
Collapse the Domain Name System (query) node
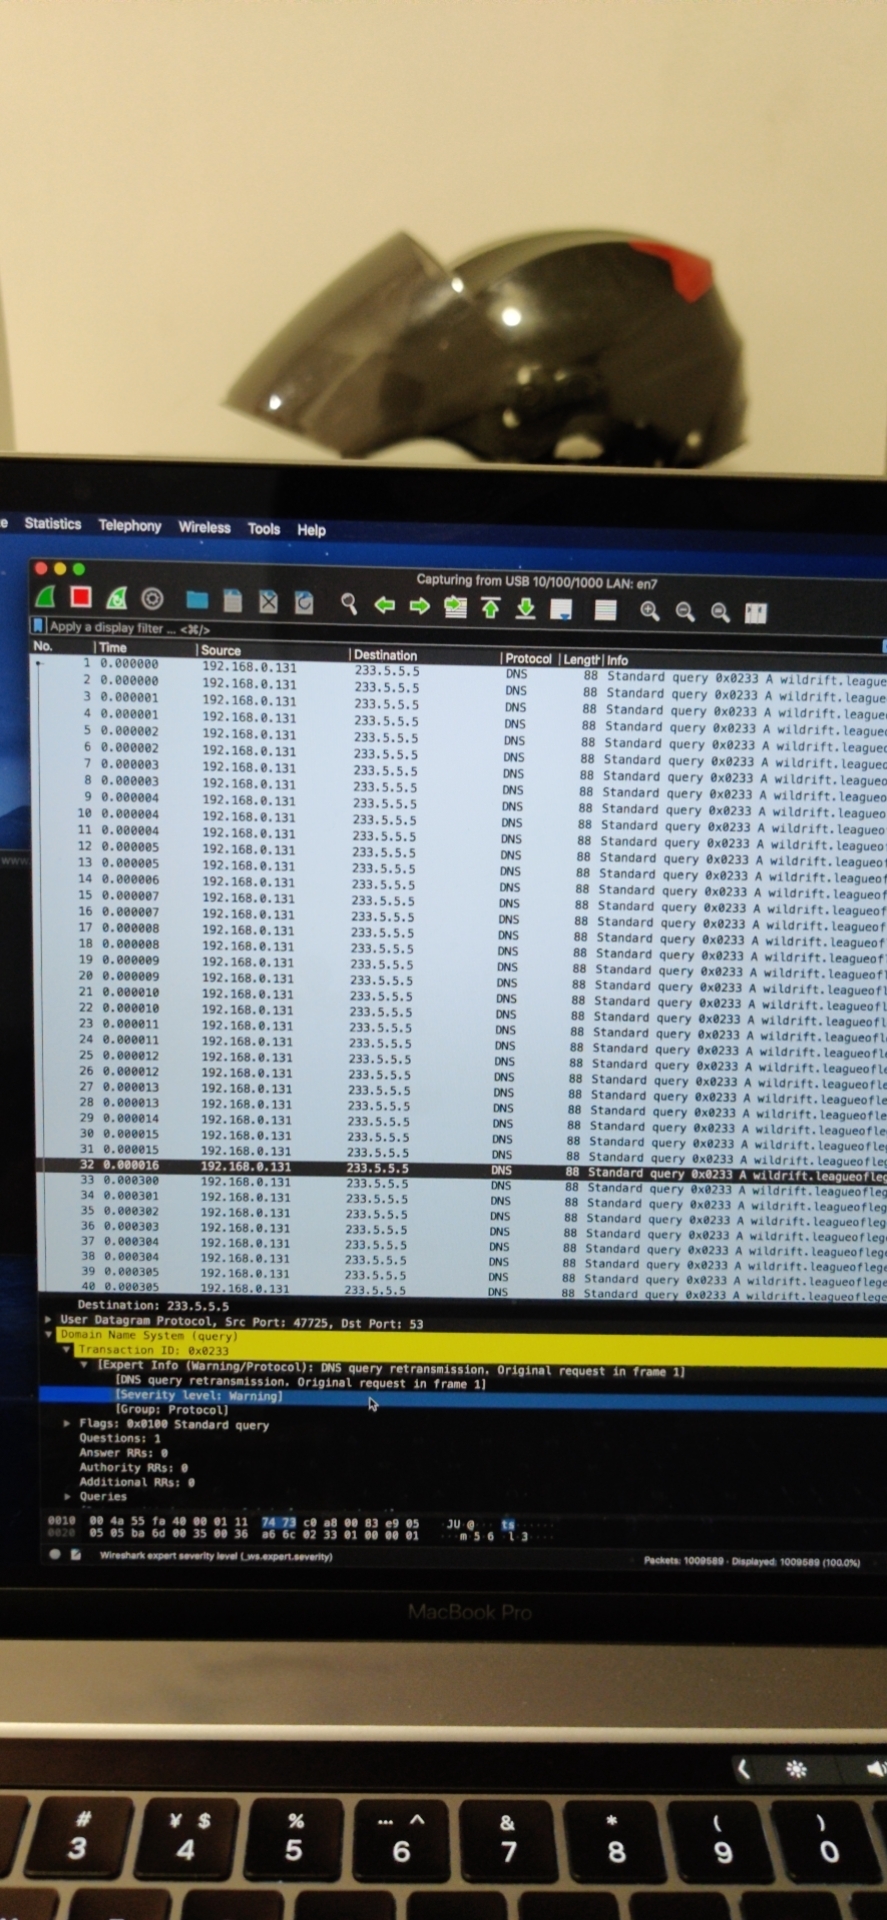[x=48, y=1335]
